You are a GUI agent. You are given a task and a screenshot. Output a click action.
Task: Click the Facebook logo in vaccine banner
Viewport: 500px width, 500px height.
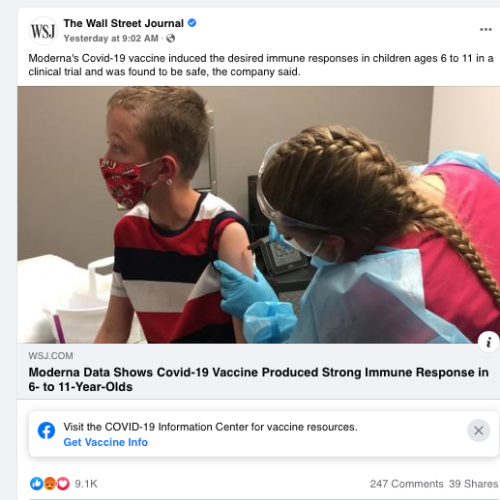pos(46,430)
